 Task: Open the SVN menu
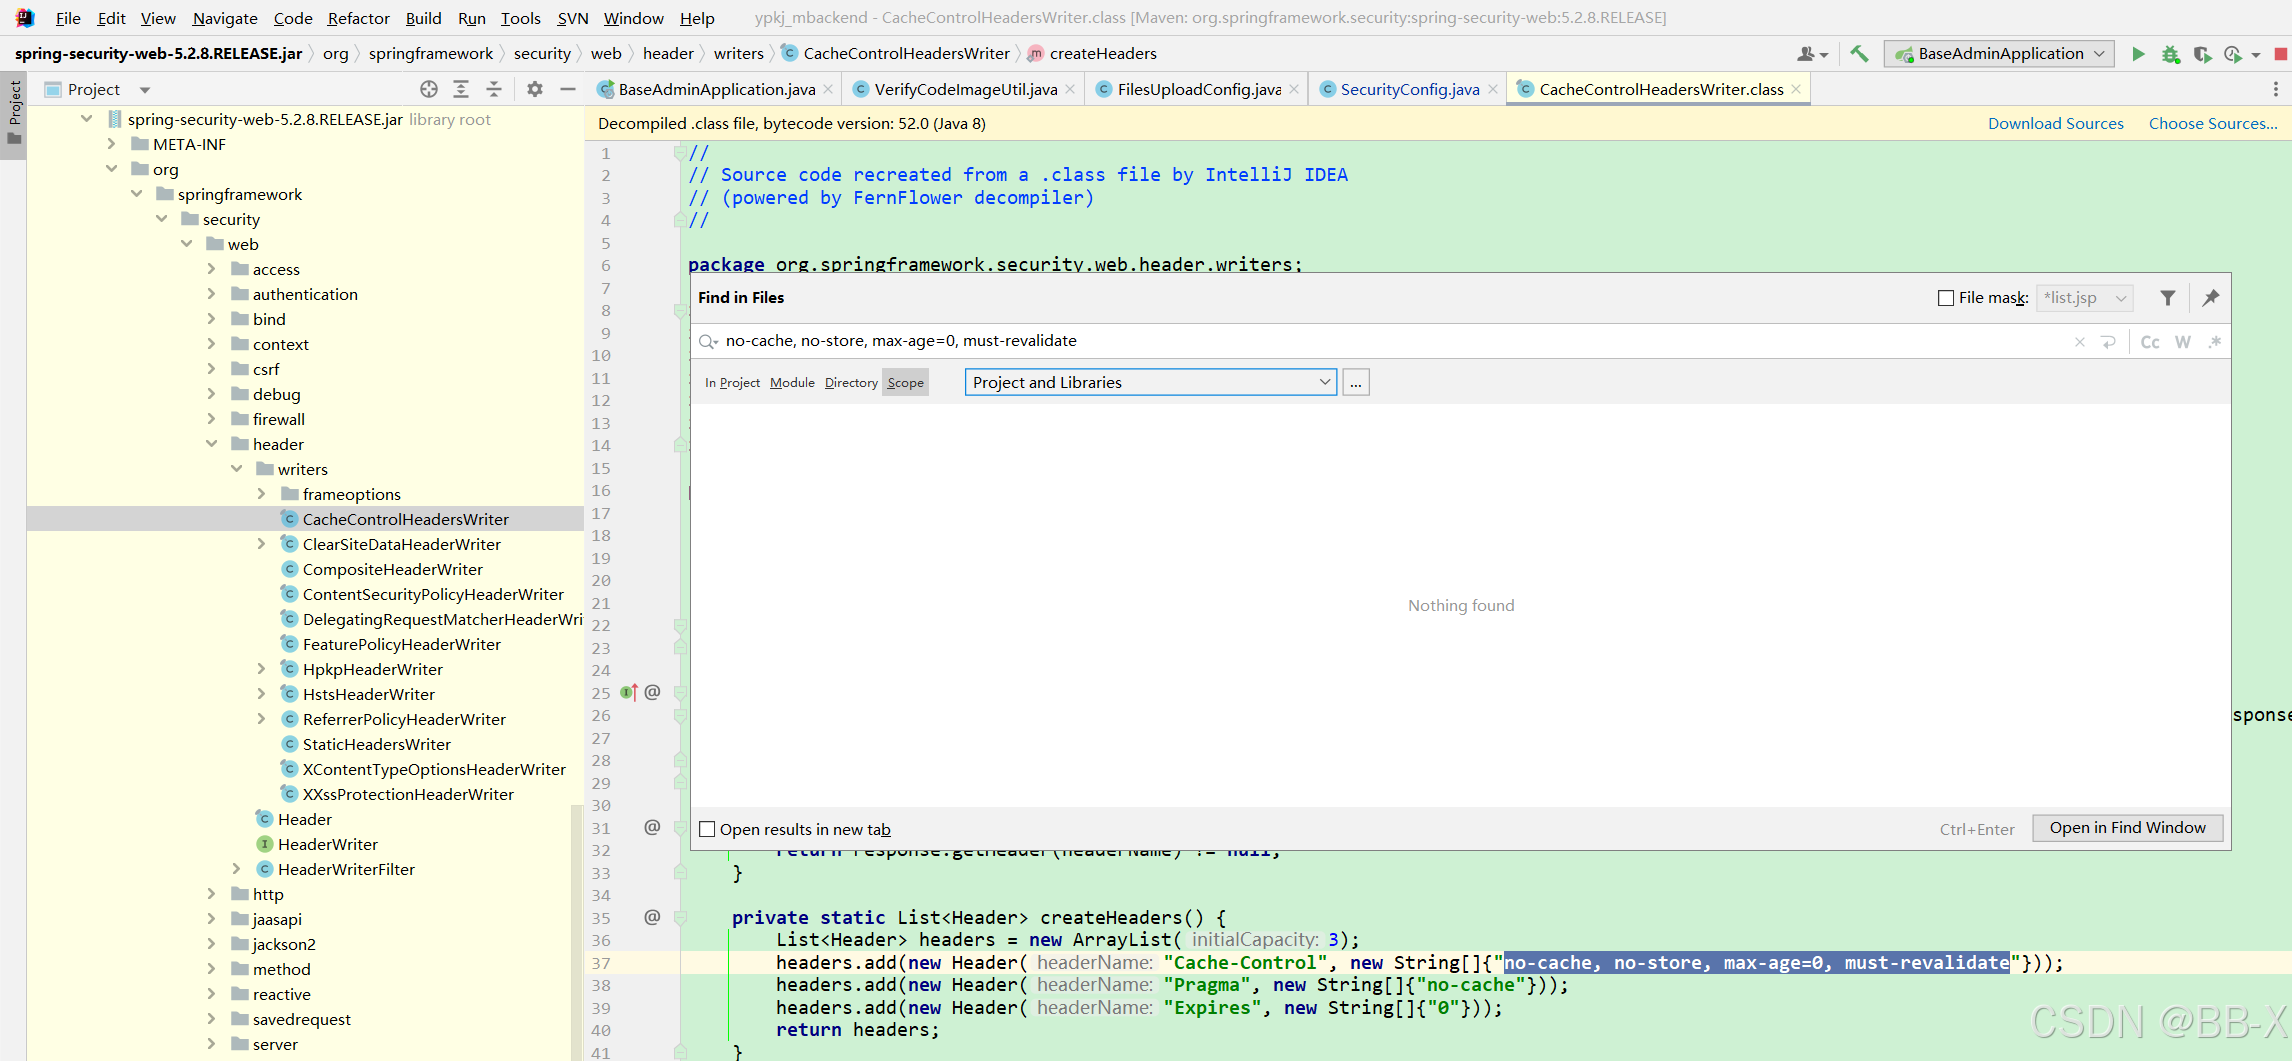click(572, 18)
